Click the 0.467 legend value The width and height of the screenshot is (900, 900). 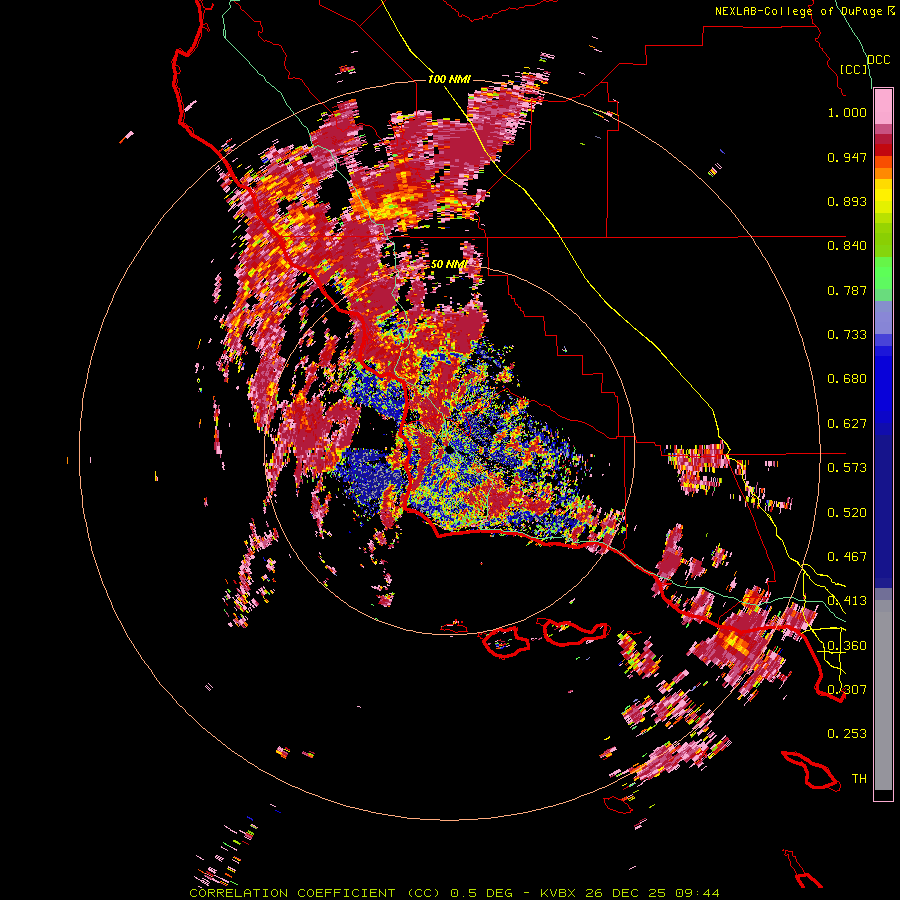pos(847,557)
